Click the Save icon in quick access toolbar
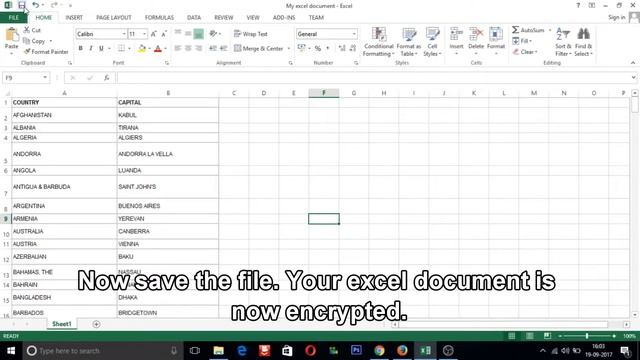Viewport: 640px width, 360px height. coord(22,5)
